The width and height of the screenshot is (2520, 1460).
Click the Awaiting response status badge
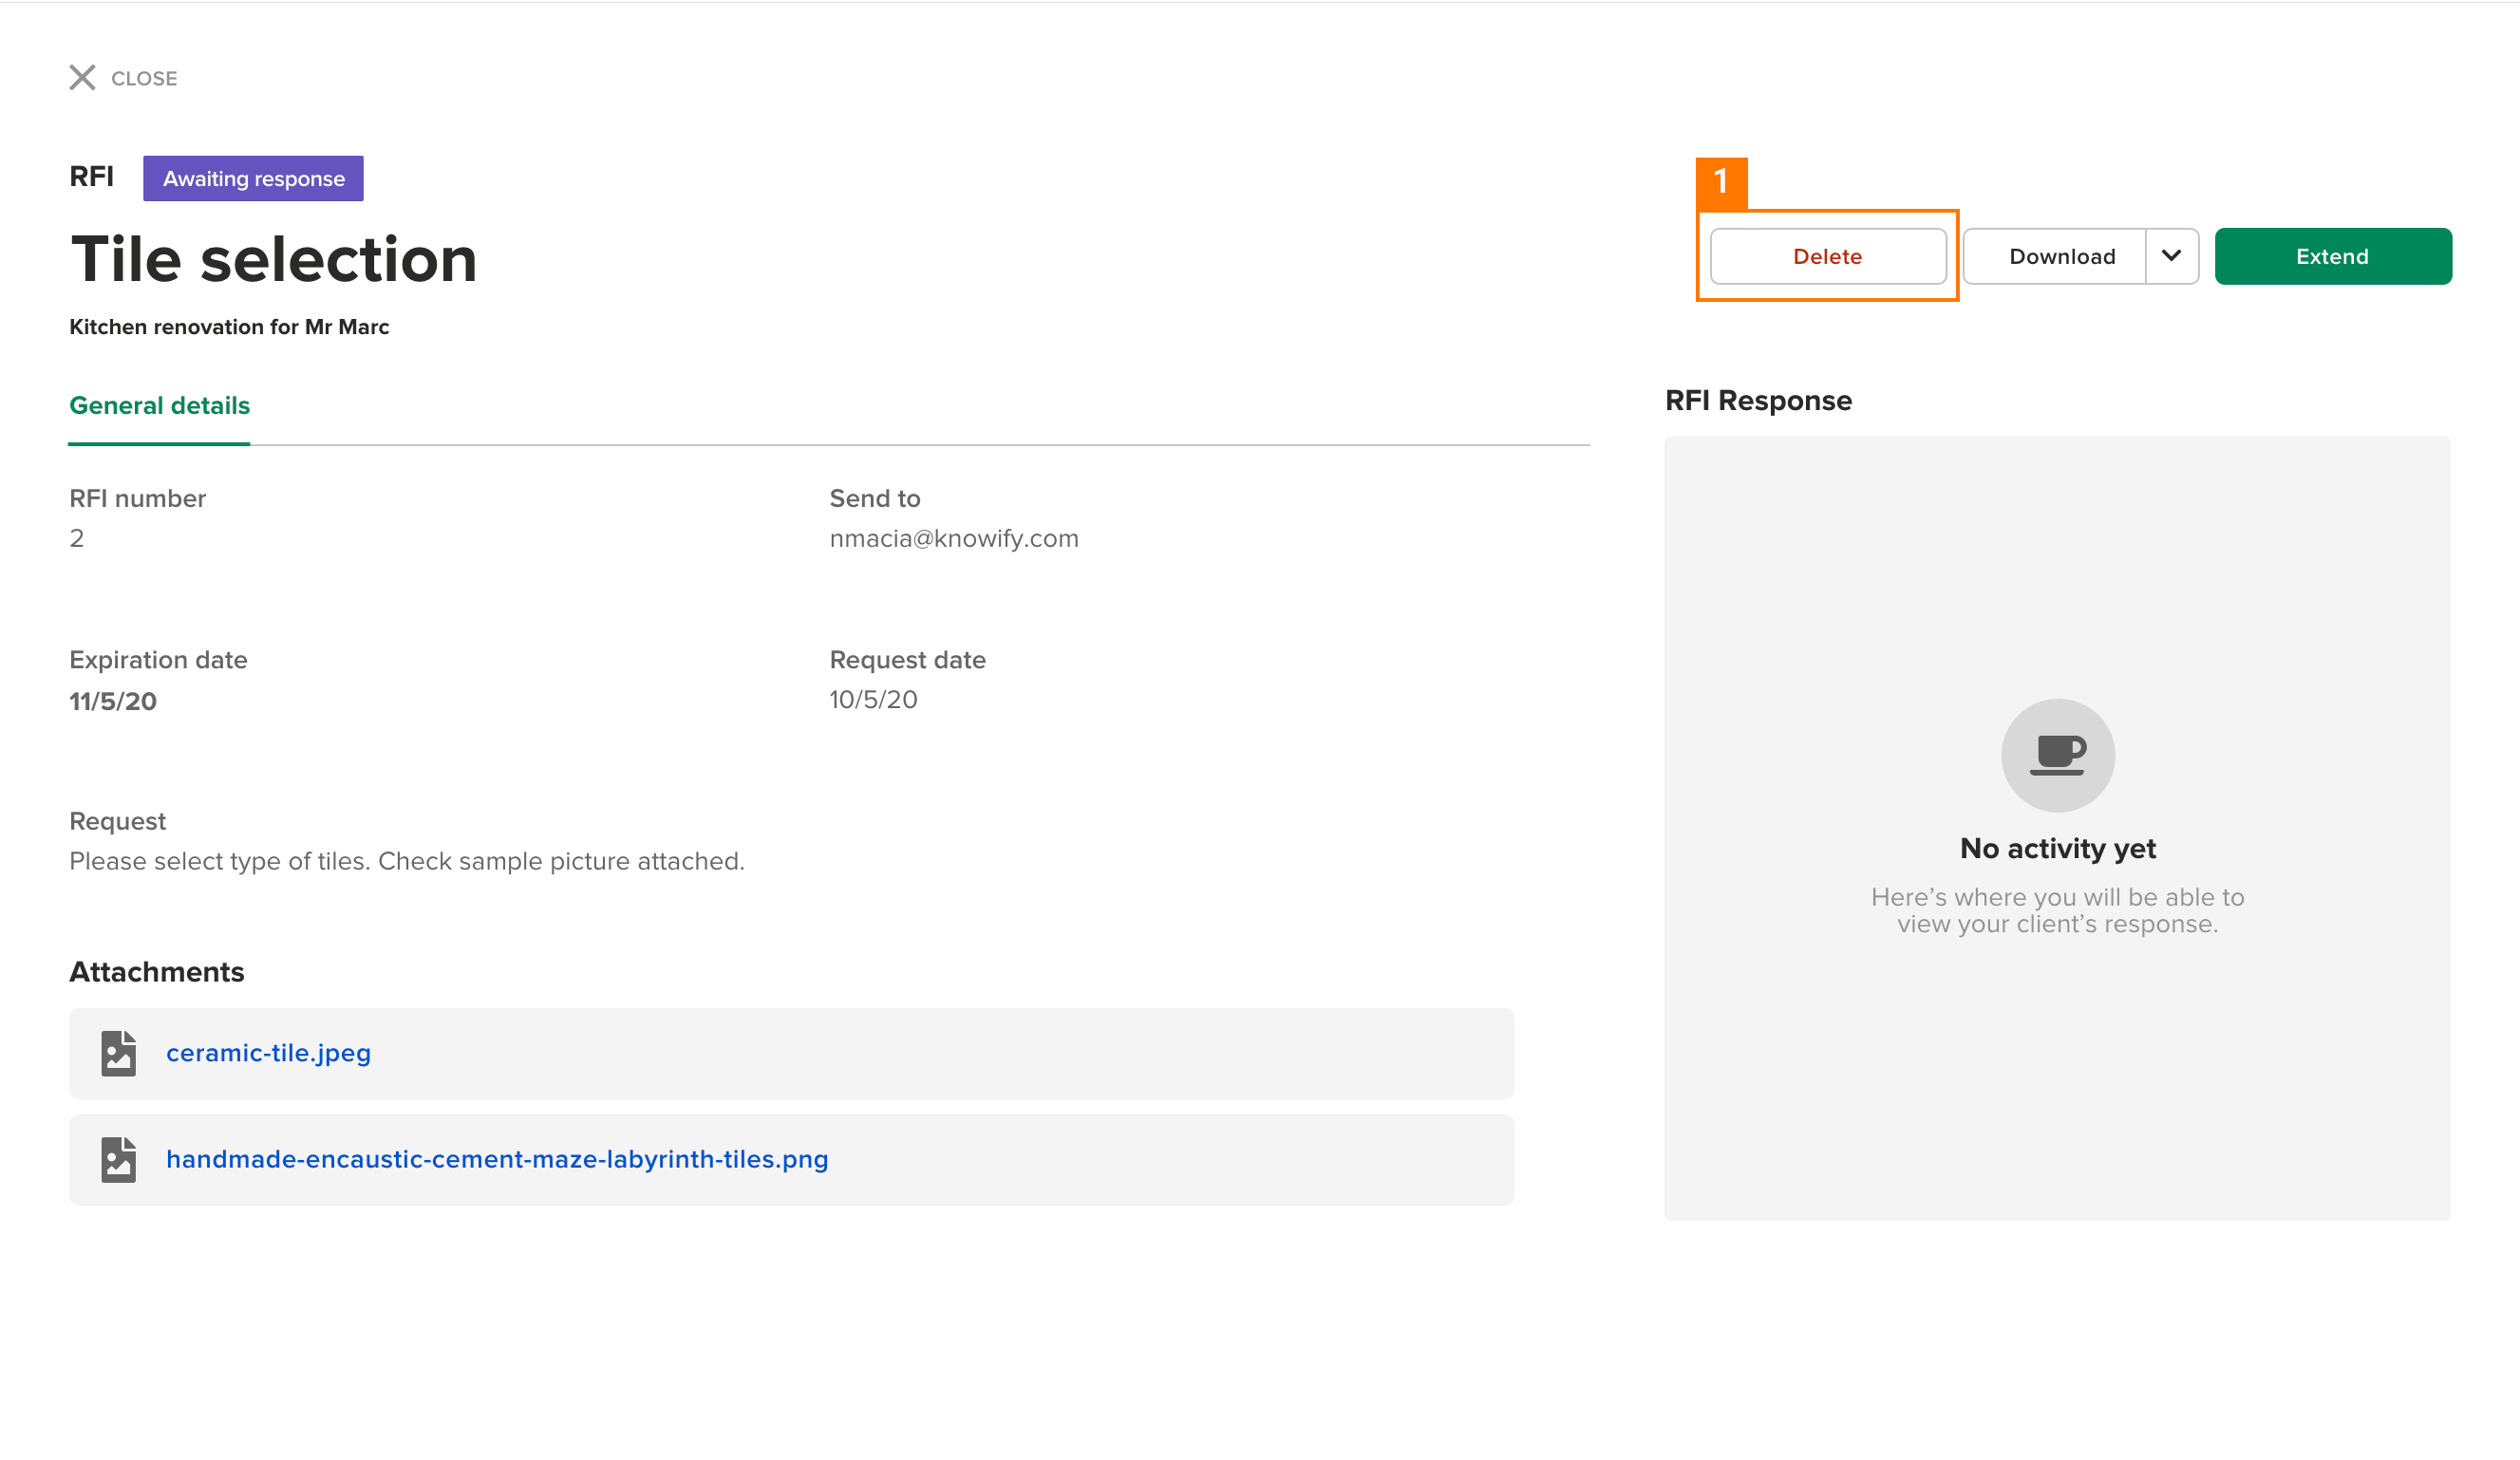253,179
